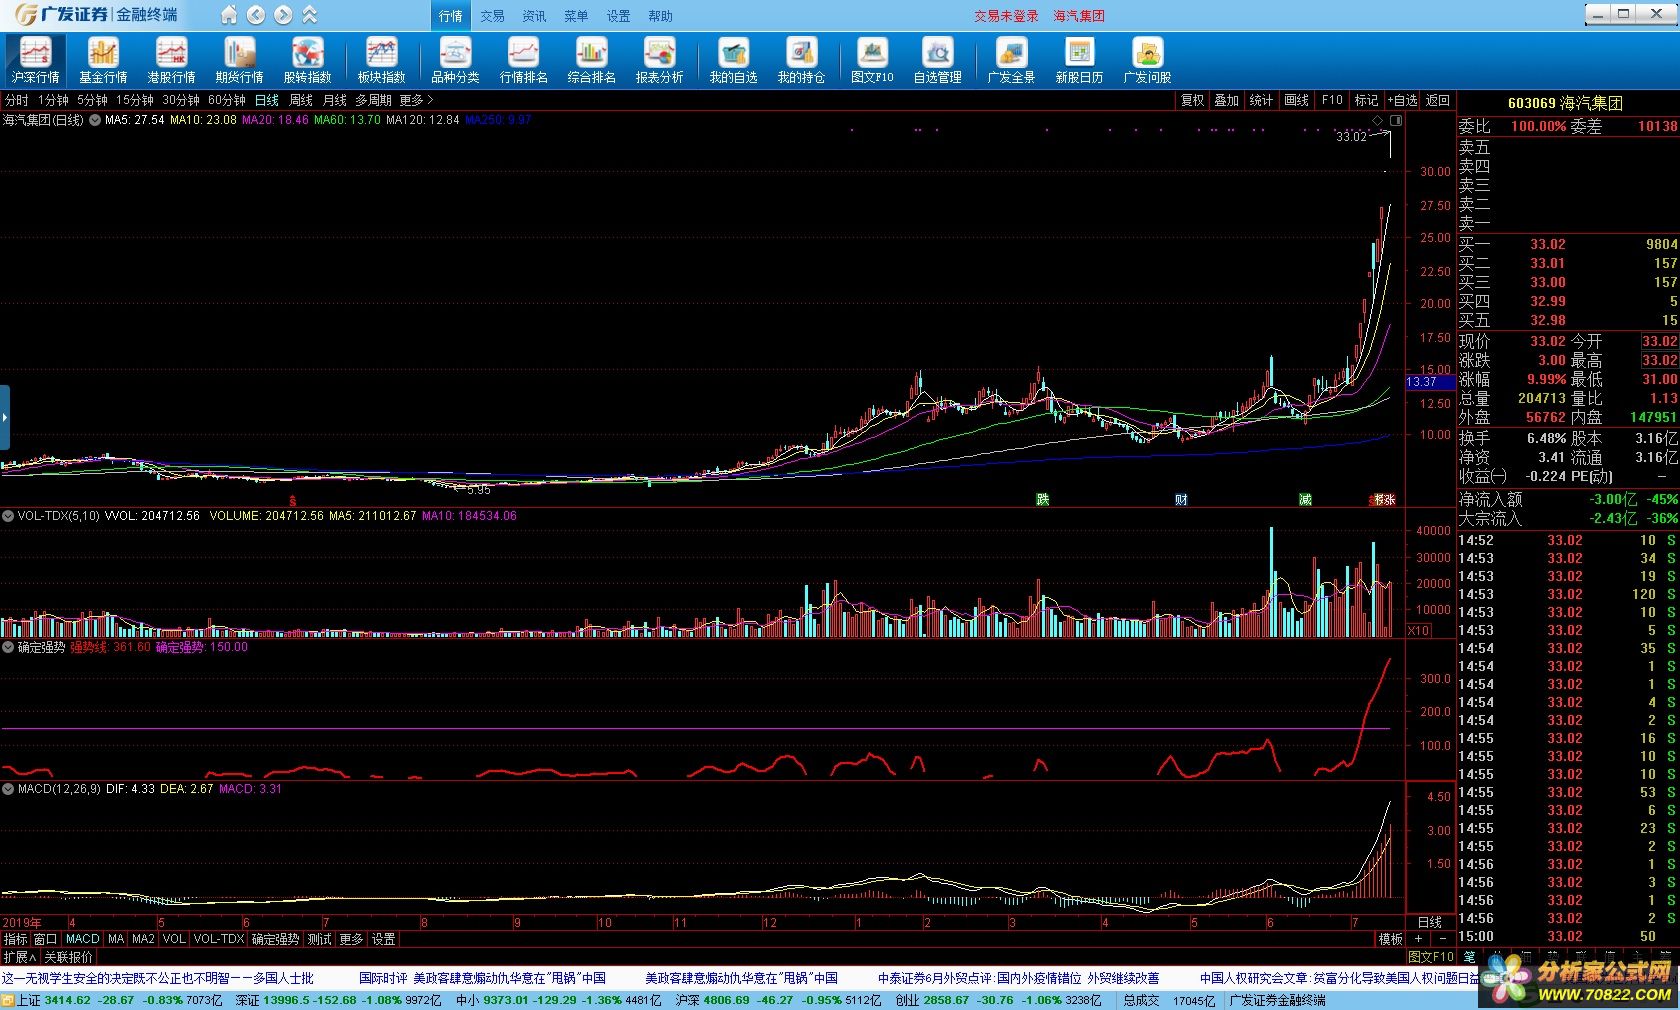Viewport: 1680px width, 1010px height.
Task: Go to home via house icon
Action: tap(229, 15)
